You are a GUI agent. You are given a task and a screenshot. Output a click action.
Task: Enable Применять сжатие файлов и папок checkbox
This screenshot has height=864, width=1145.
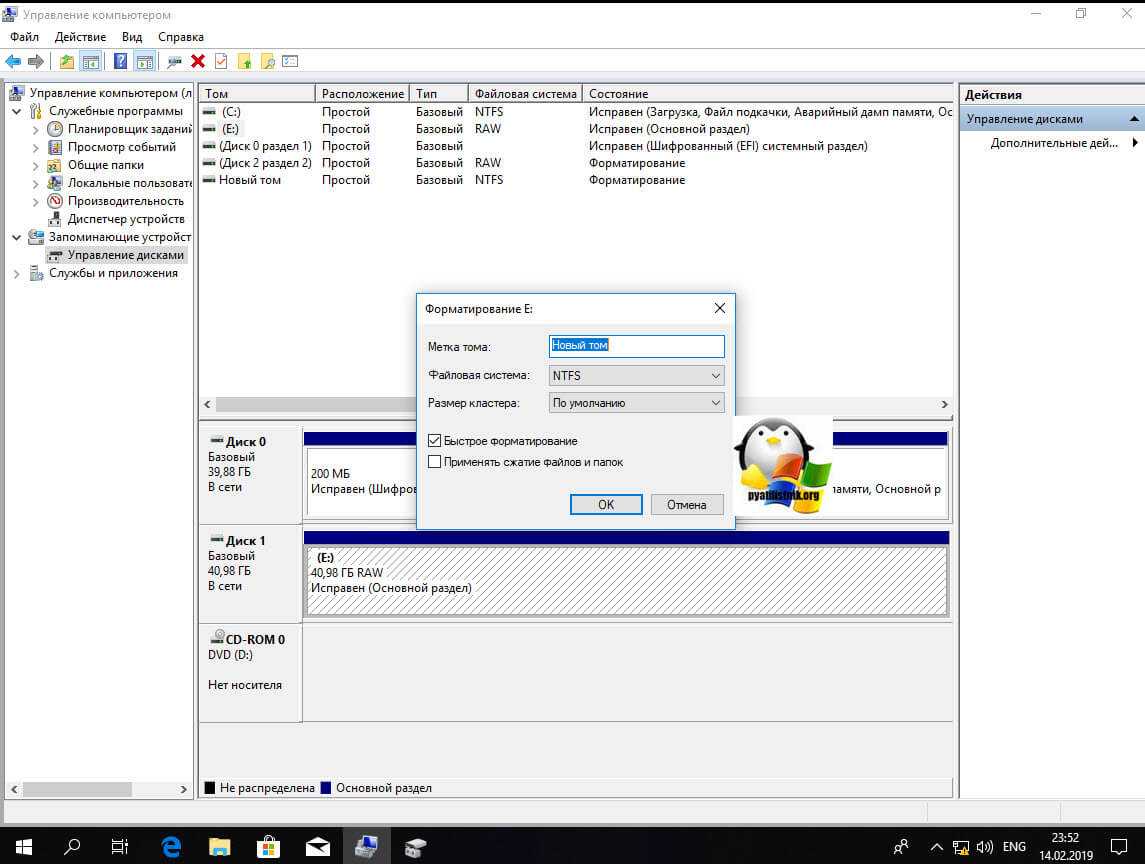coord(434,462)
